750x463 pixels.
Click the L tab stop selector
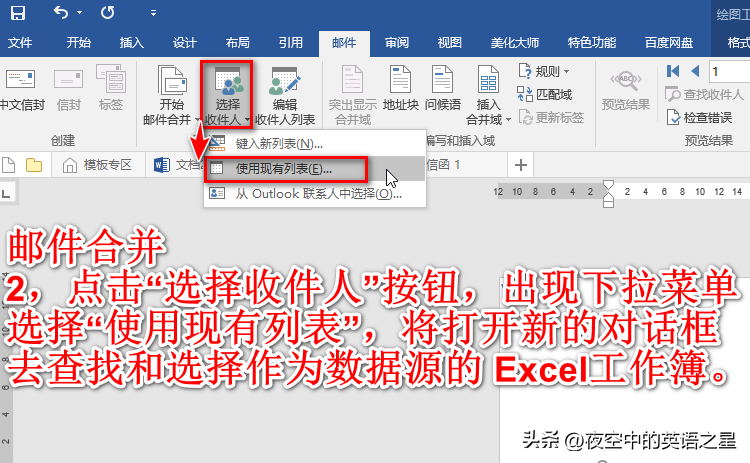[7, 194]
